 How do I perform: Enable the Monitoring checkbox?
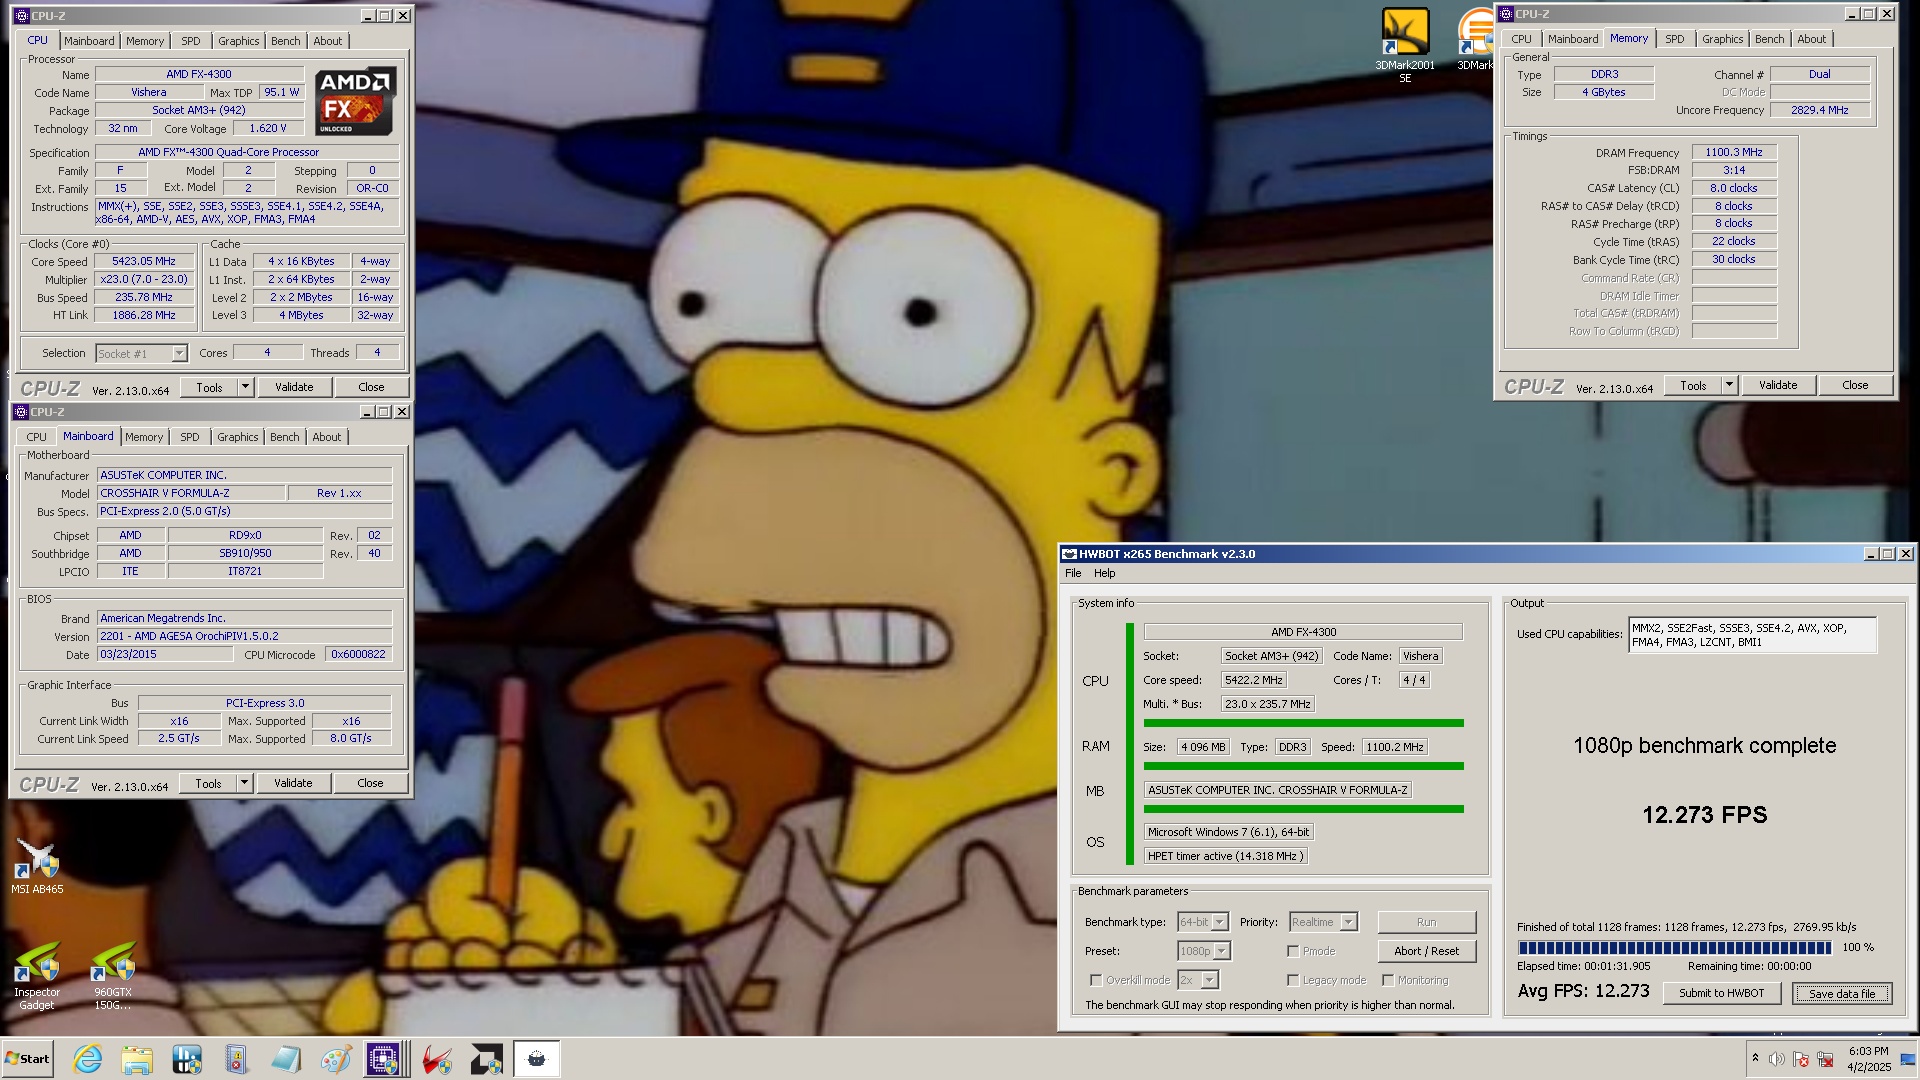(x=1388, y=980)
